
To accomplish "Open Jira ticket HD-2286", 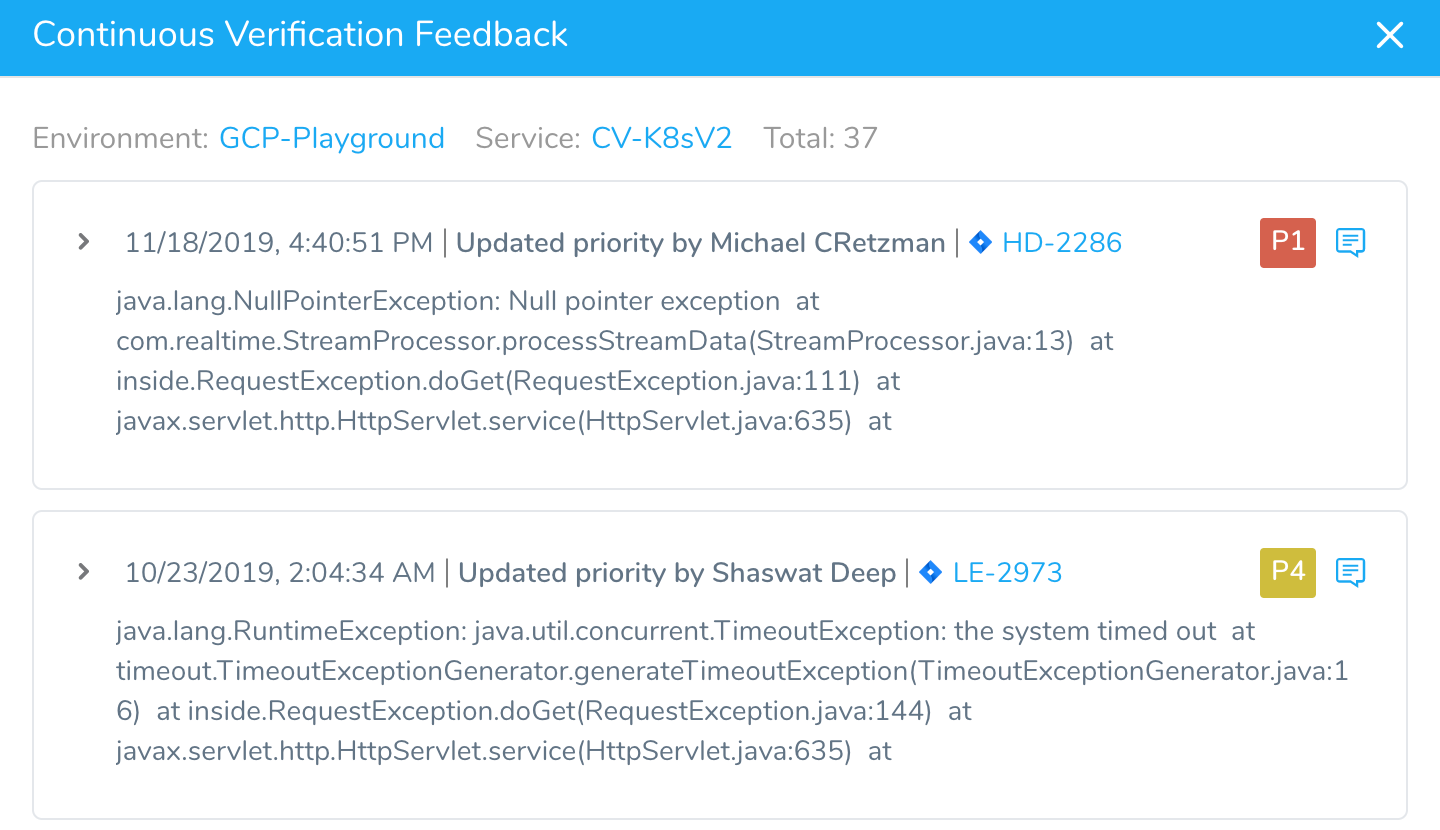I will tap(1062, 243).
